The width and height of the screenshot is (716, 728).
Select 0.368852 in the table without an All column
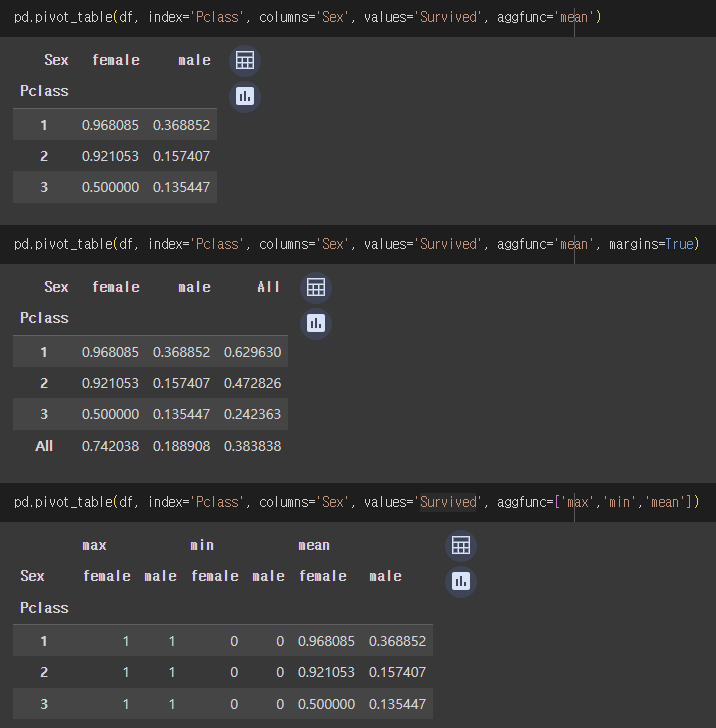181,125
